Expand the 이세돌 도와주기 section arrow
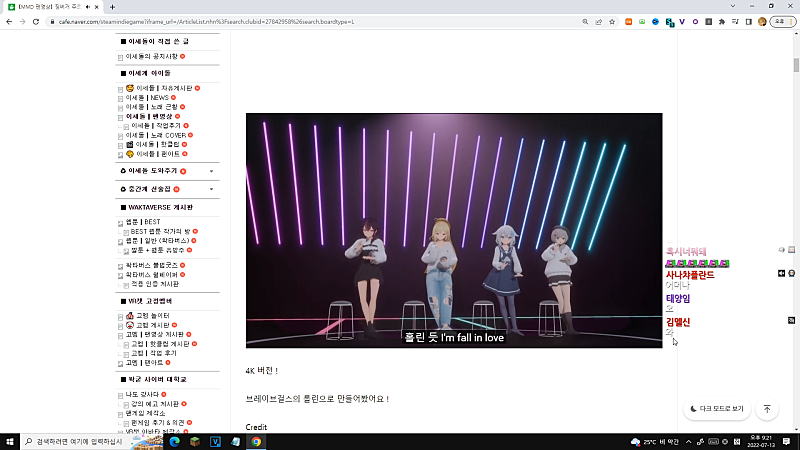 point(211,171)
